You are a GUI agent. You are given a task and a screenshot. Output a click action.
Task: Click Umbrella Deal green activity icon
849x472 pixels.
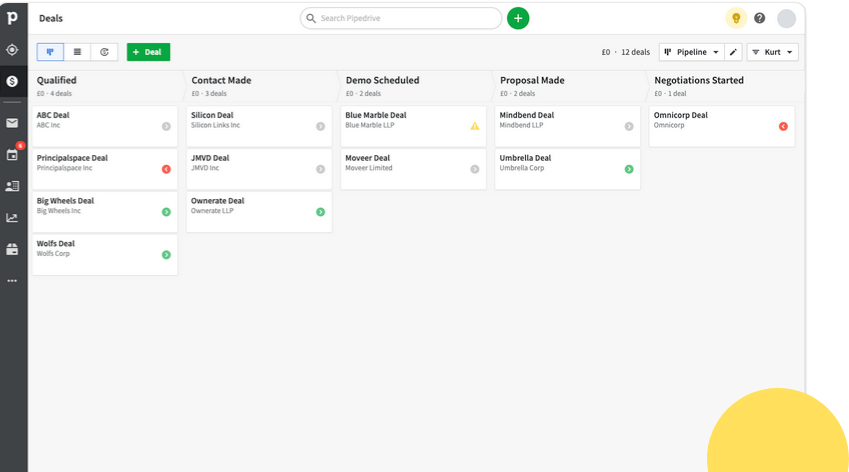click(629, 169)
